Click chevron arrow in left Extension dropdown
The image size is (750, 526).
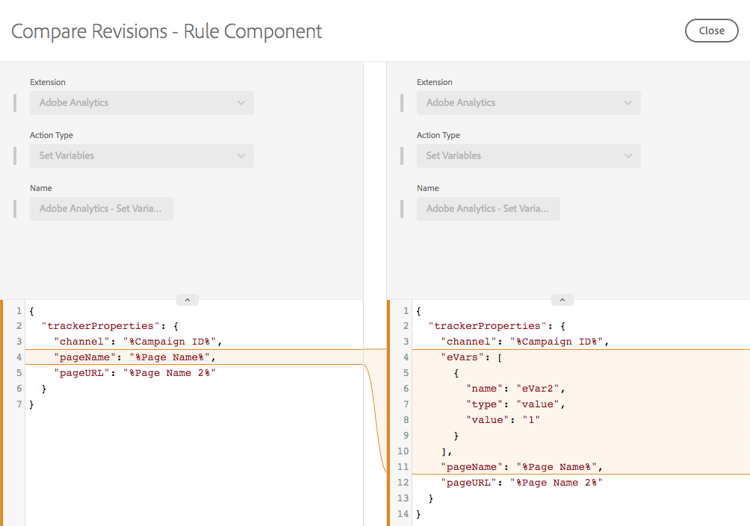click(241, 102)
